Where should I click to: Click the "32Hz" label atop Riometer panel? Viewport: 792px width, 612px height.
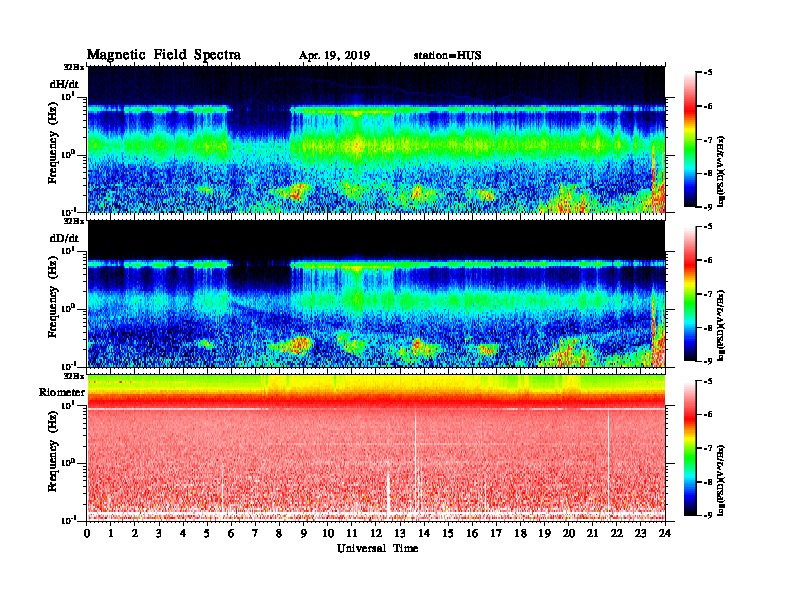(74, 376)
